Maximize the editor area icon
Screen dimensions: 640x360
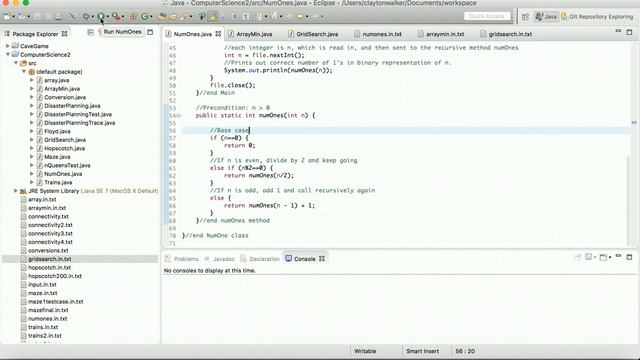pyautogui.click(x=629, y=32)
